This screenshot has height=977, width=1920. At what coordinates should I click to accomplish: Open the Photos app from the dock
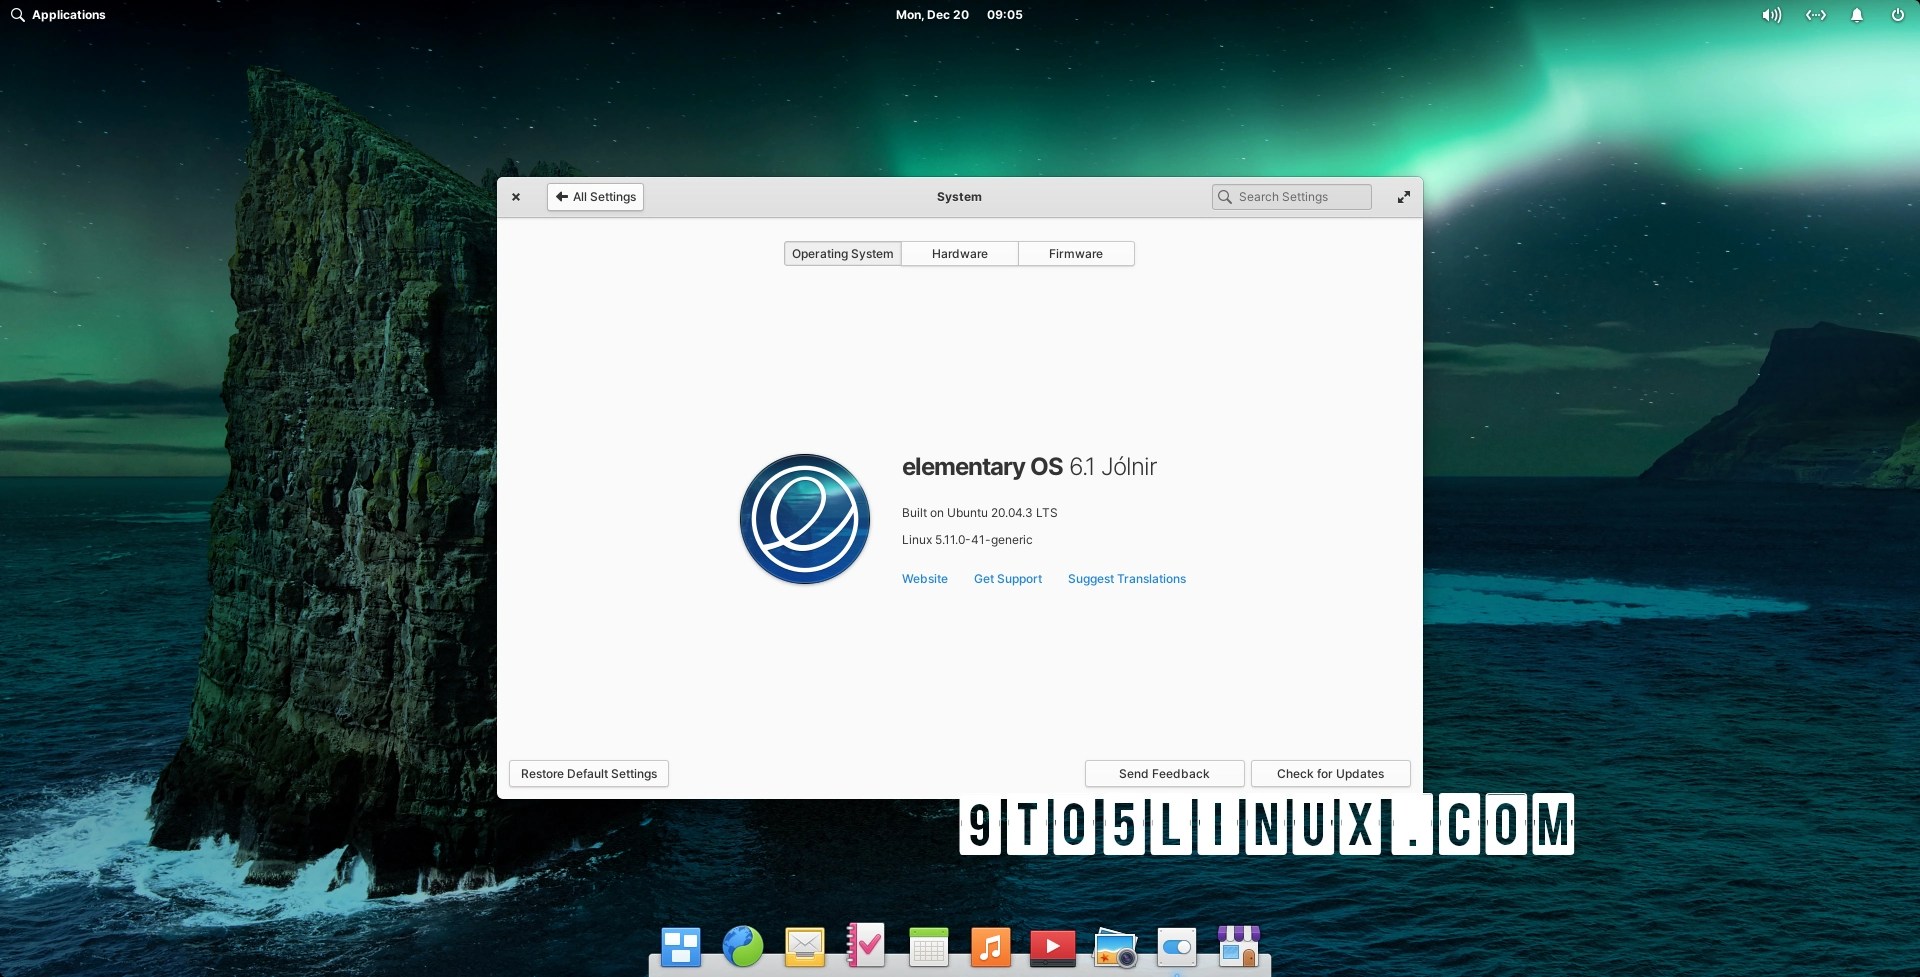1116,946
